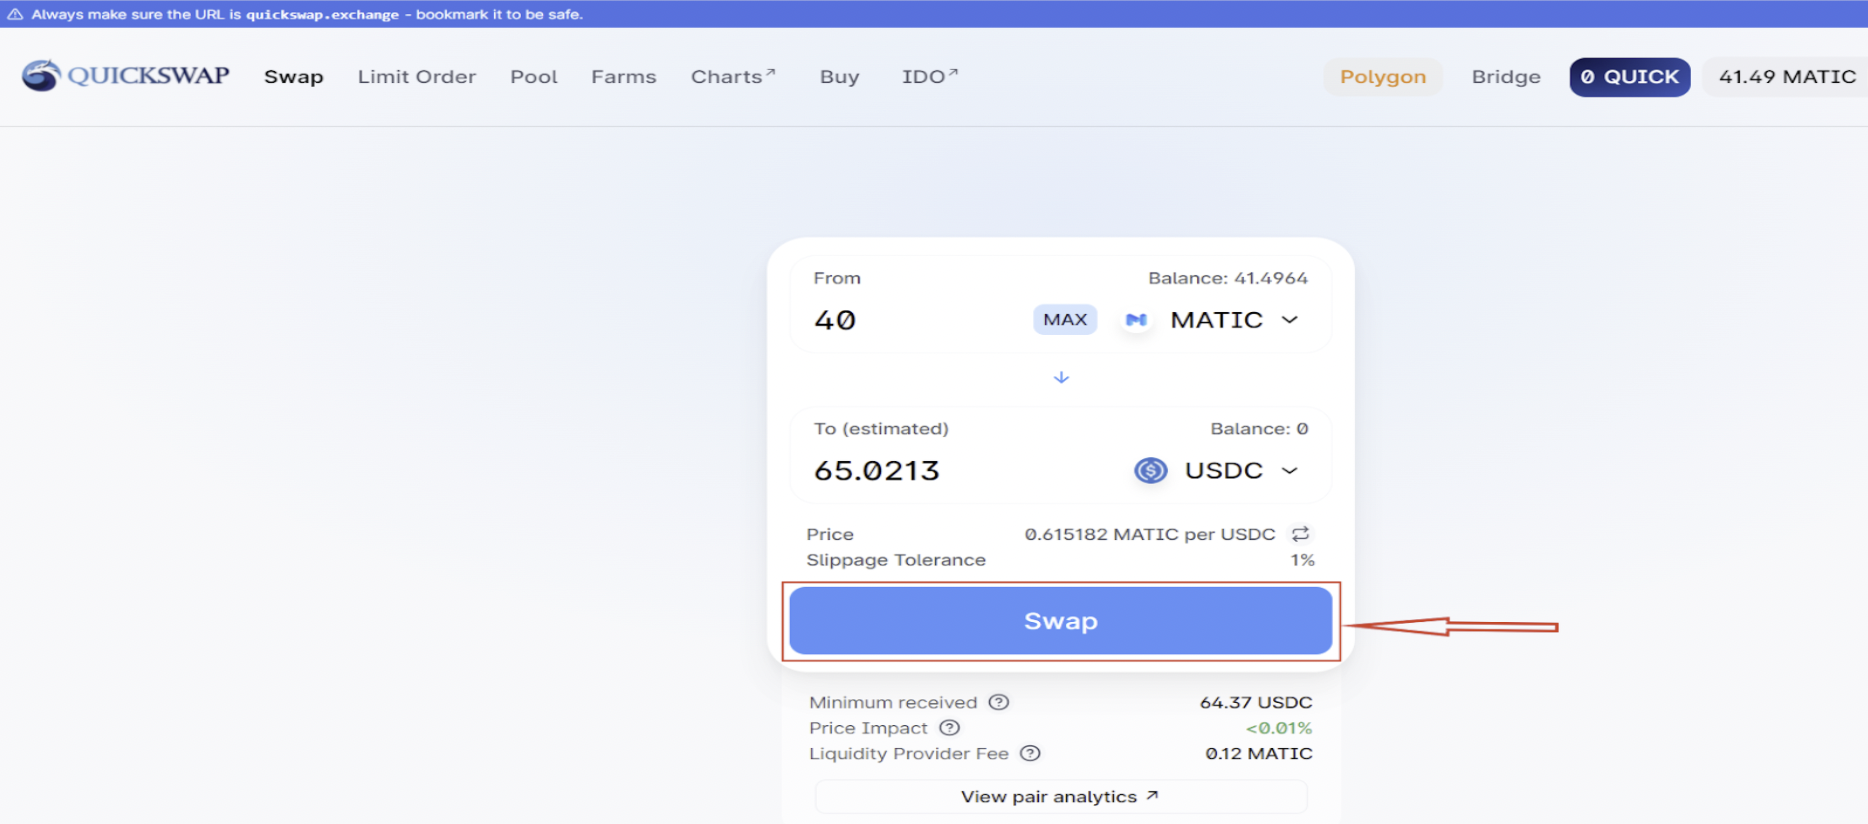
Task: Open the Price Impact help icon
Action: coord(949,728)
